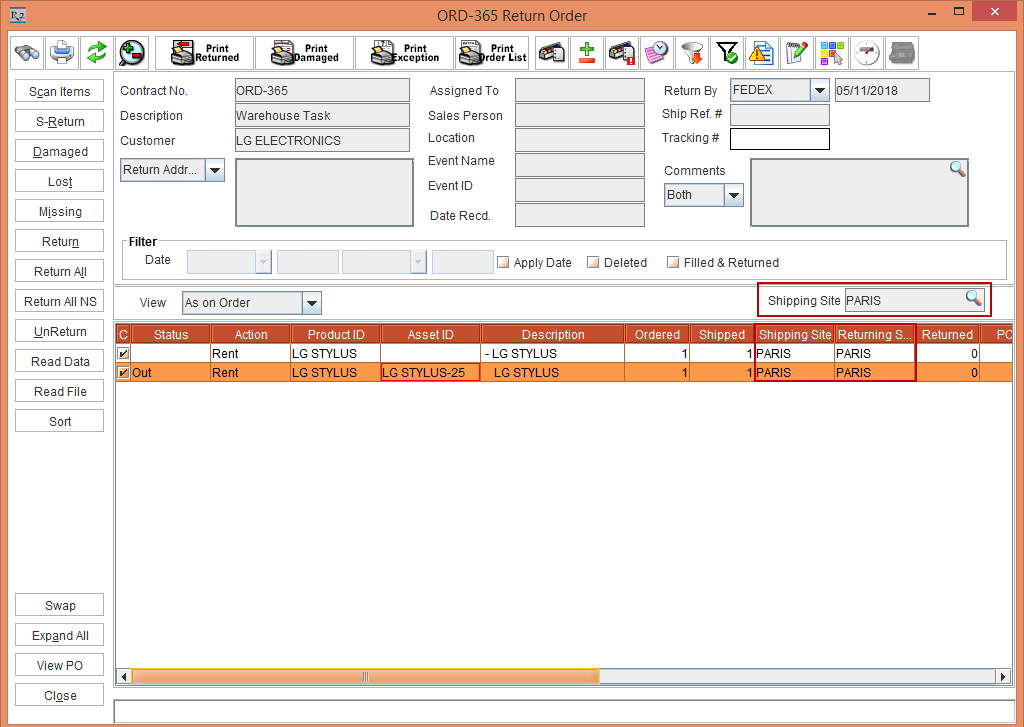Enable the Apply Date checkbox
Image resolution: width=1024 pixels, height=727 pixels.
point(504,263)
